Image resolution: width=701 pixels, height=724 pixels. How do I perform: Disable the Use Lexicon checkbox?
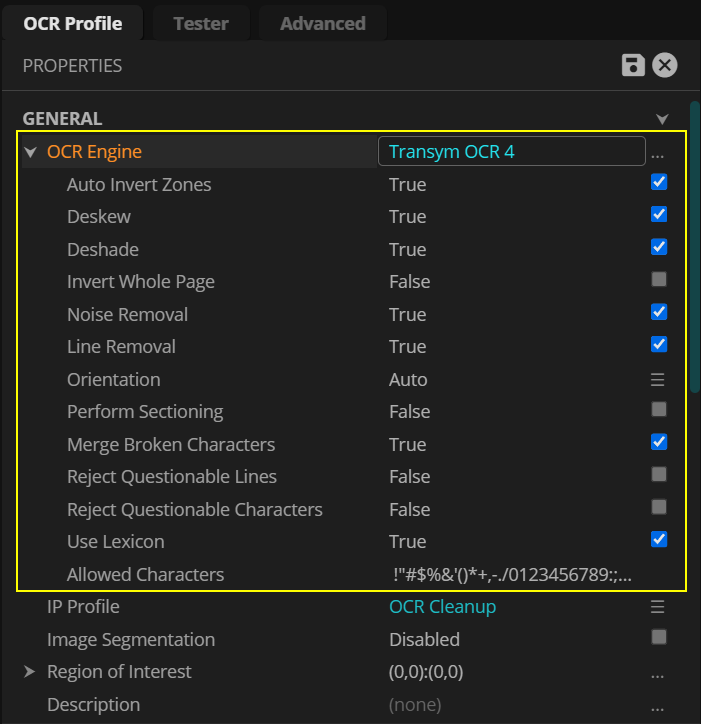pyautogui.click(x=659, y=539)
